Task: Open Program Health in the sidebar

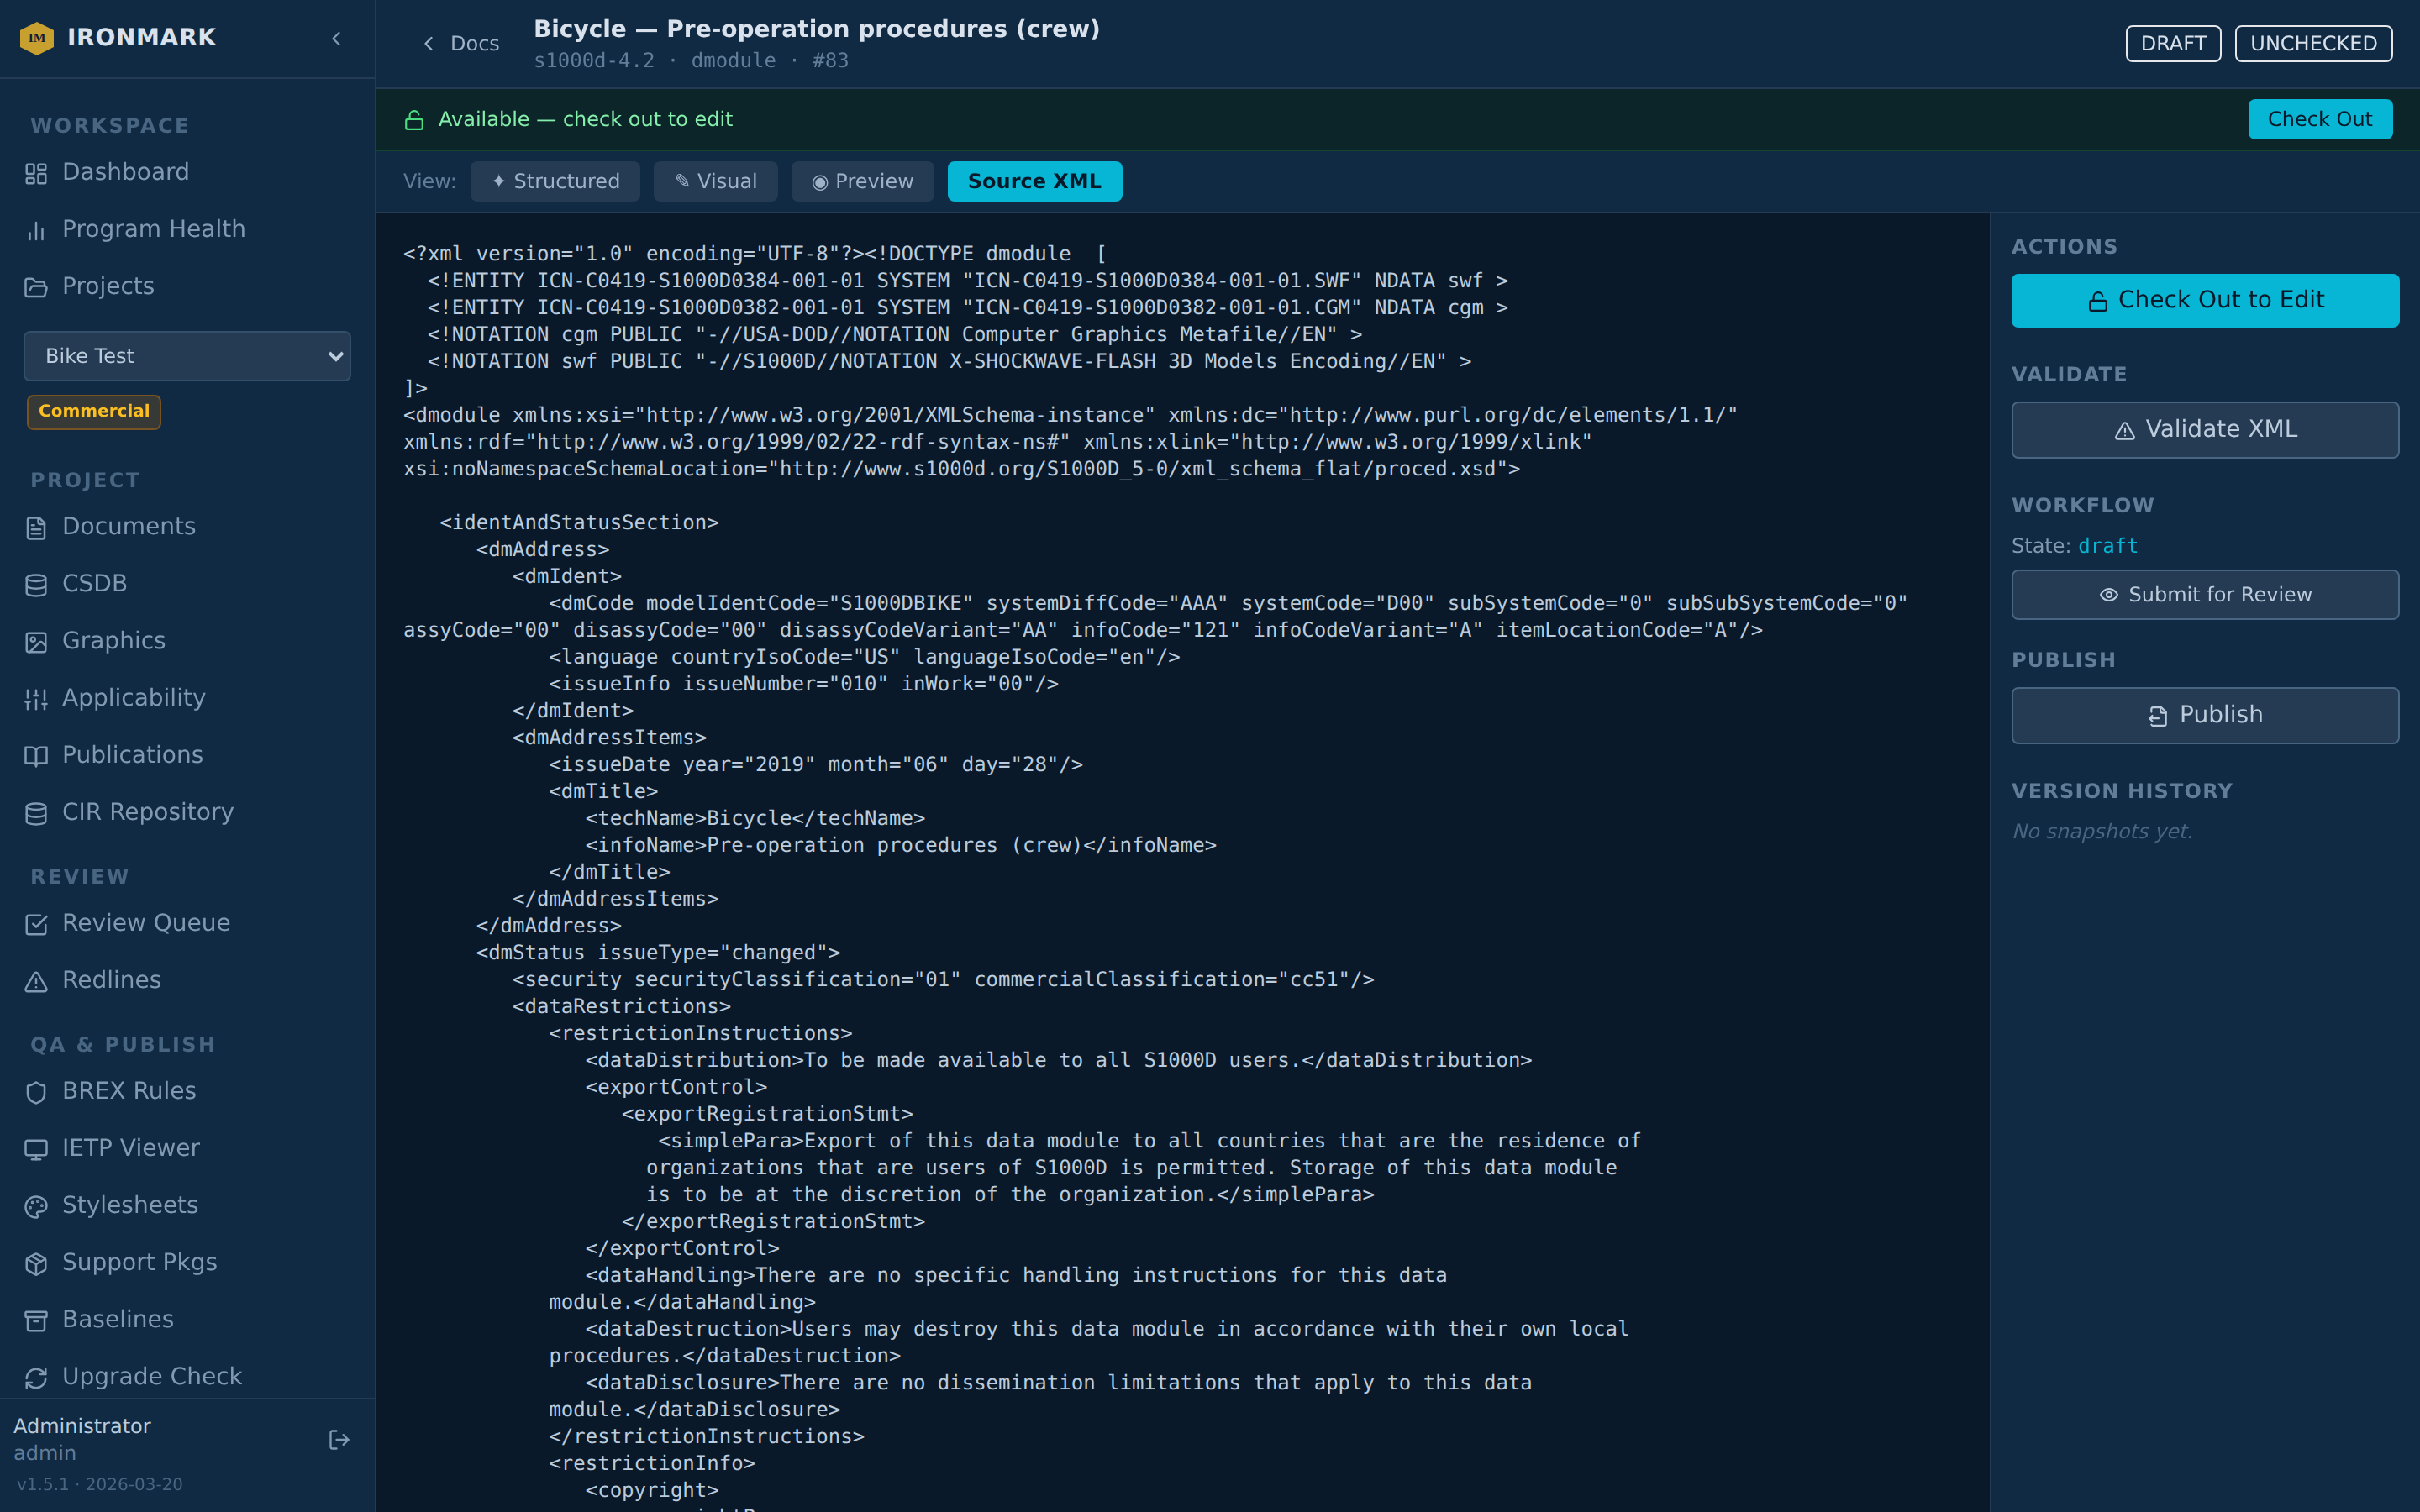Action: 187,229
